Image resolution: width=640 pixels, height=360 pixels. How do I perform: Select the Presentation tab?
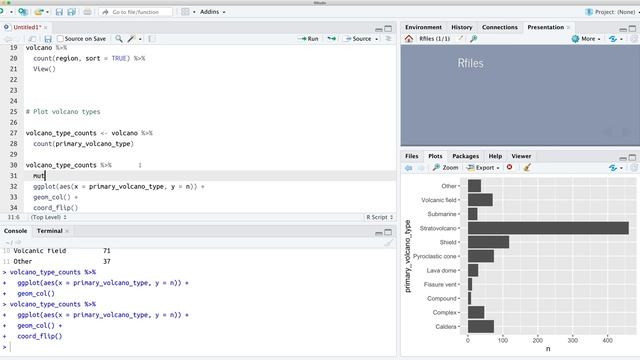[545, 27]
